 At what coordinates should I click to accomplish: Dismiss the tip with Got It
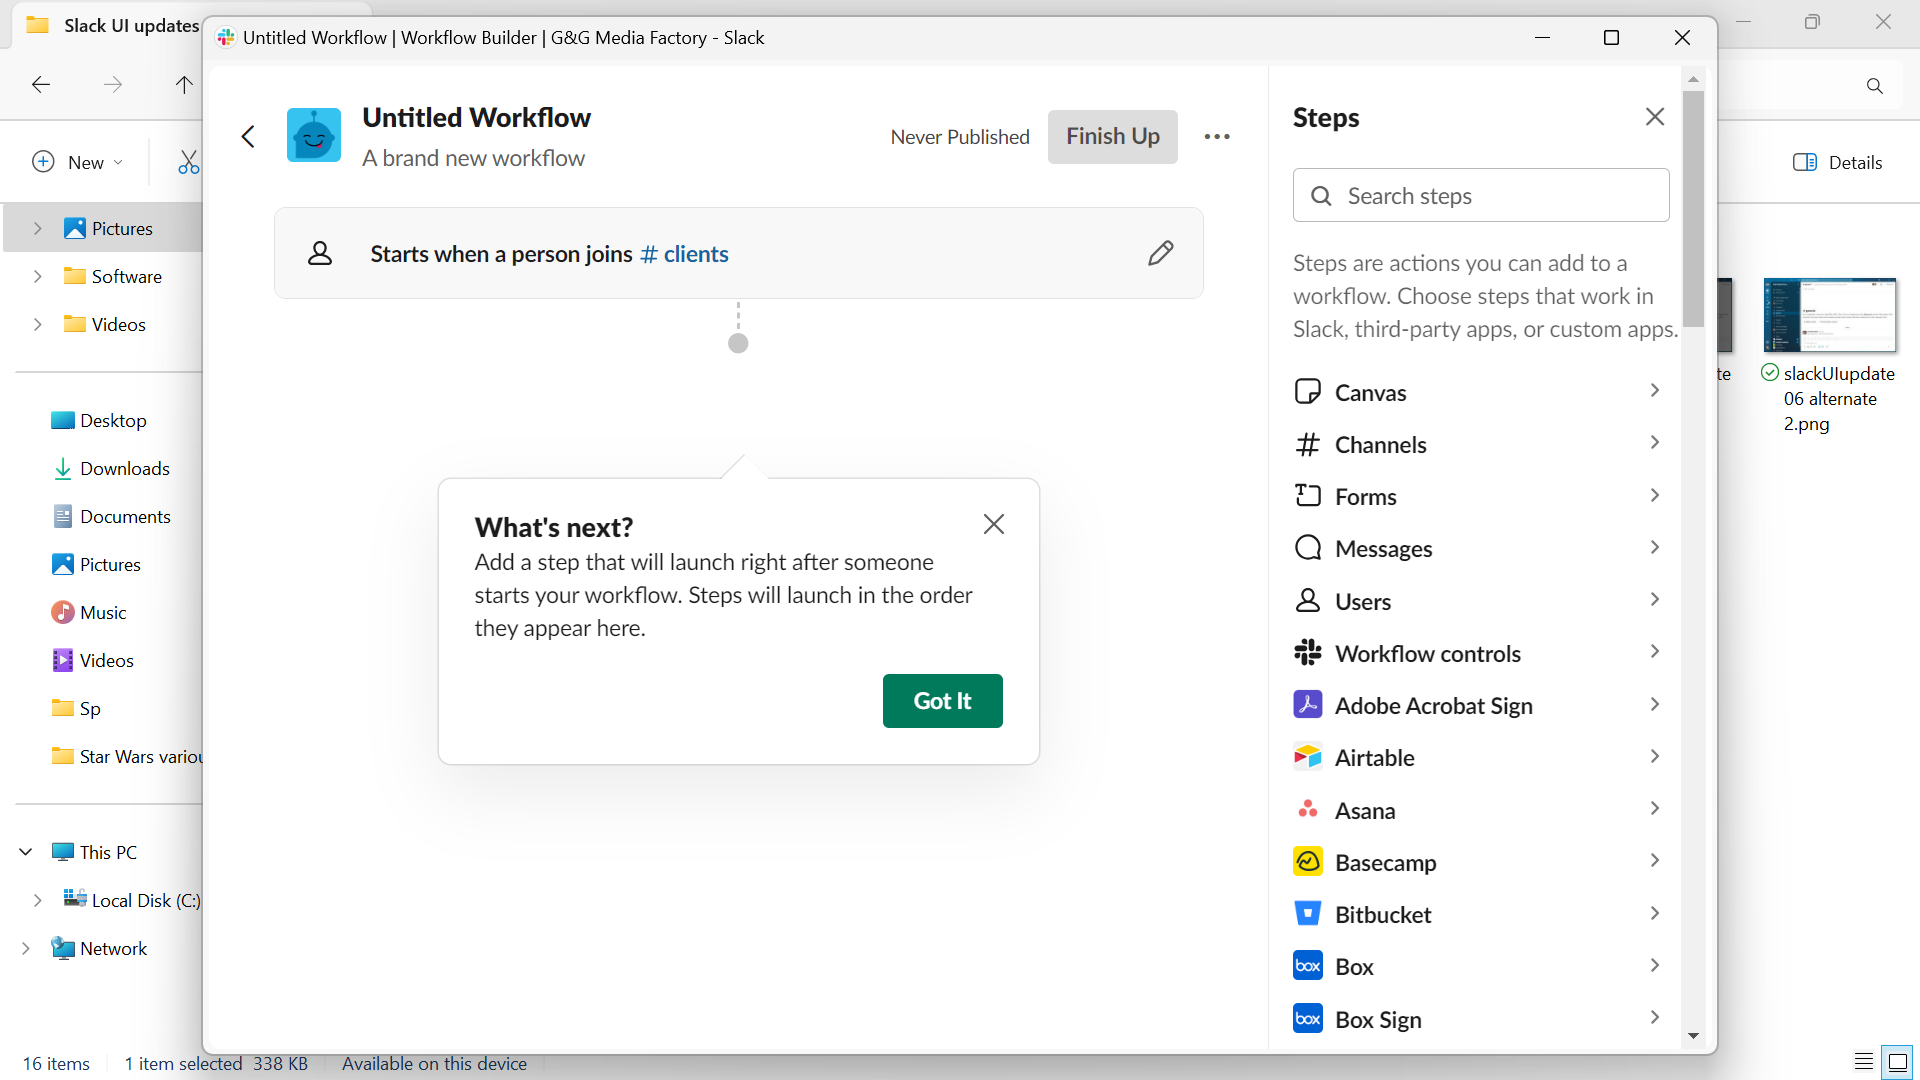[942, 701]
